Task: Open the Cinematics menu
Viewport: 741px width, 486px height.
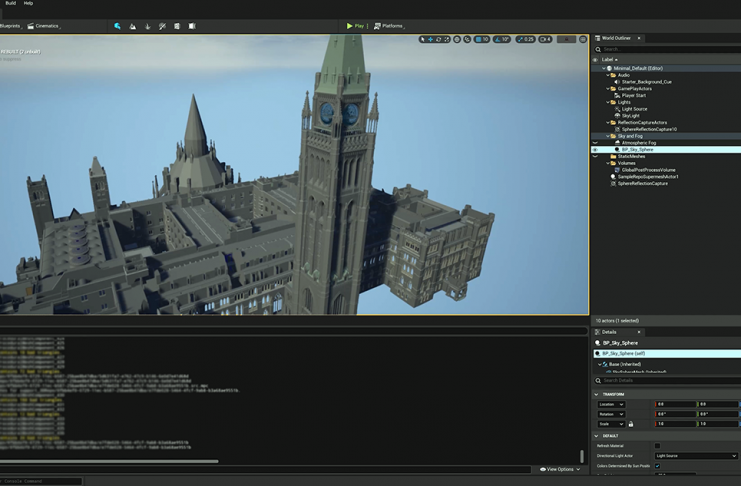Action: 46,26
